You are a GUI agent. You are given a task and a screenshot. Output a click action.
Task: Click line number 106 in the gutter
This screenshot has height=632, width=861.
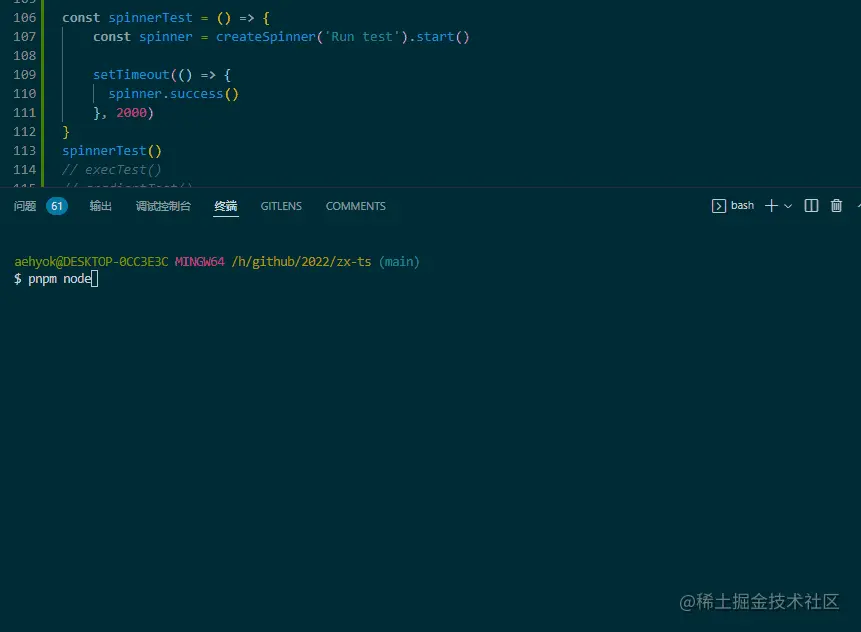pyautogui.click(x=25, y=18)
